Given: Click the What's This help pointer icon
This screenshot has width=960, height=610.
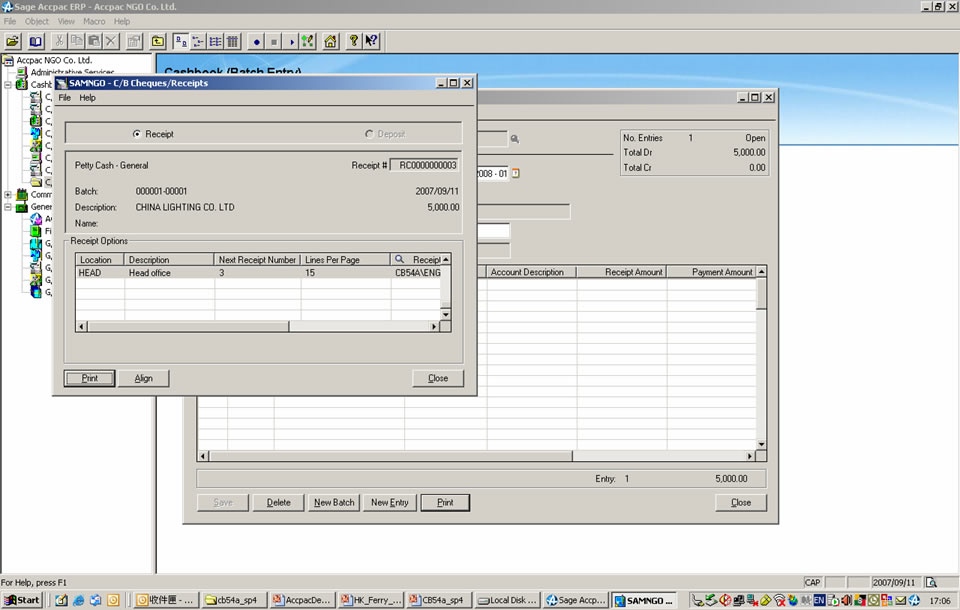Looking at the screenshot, I should [x=371, y=41].
